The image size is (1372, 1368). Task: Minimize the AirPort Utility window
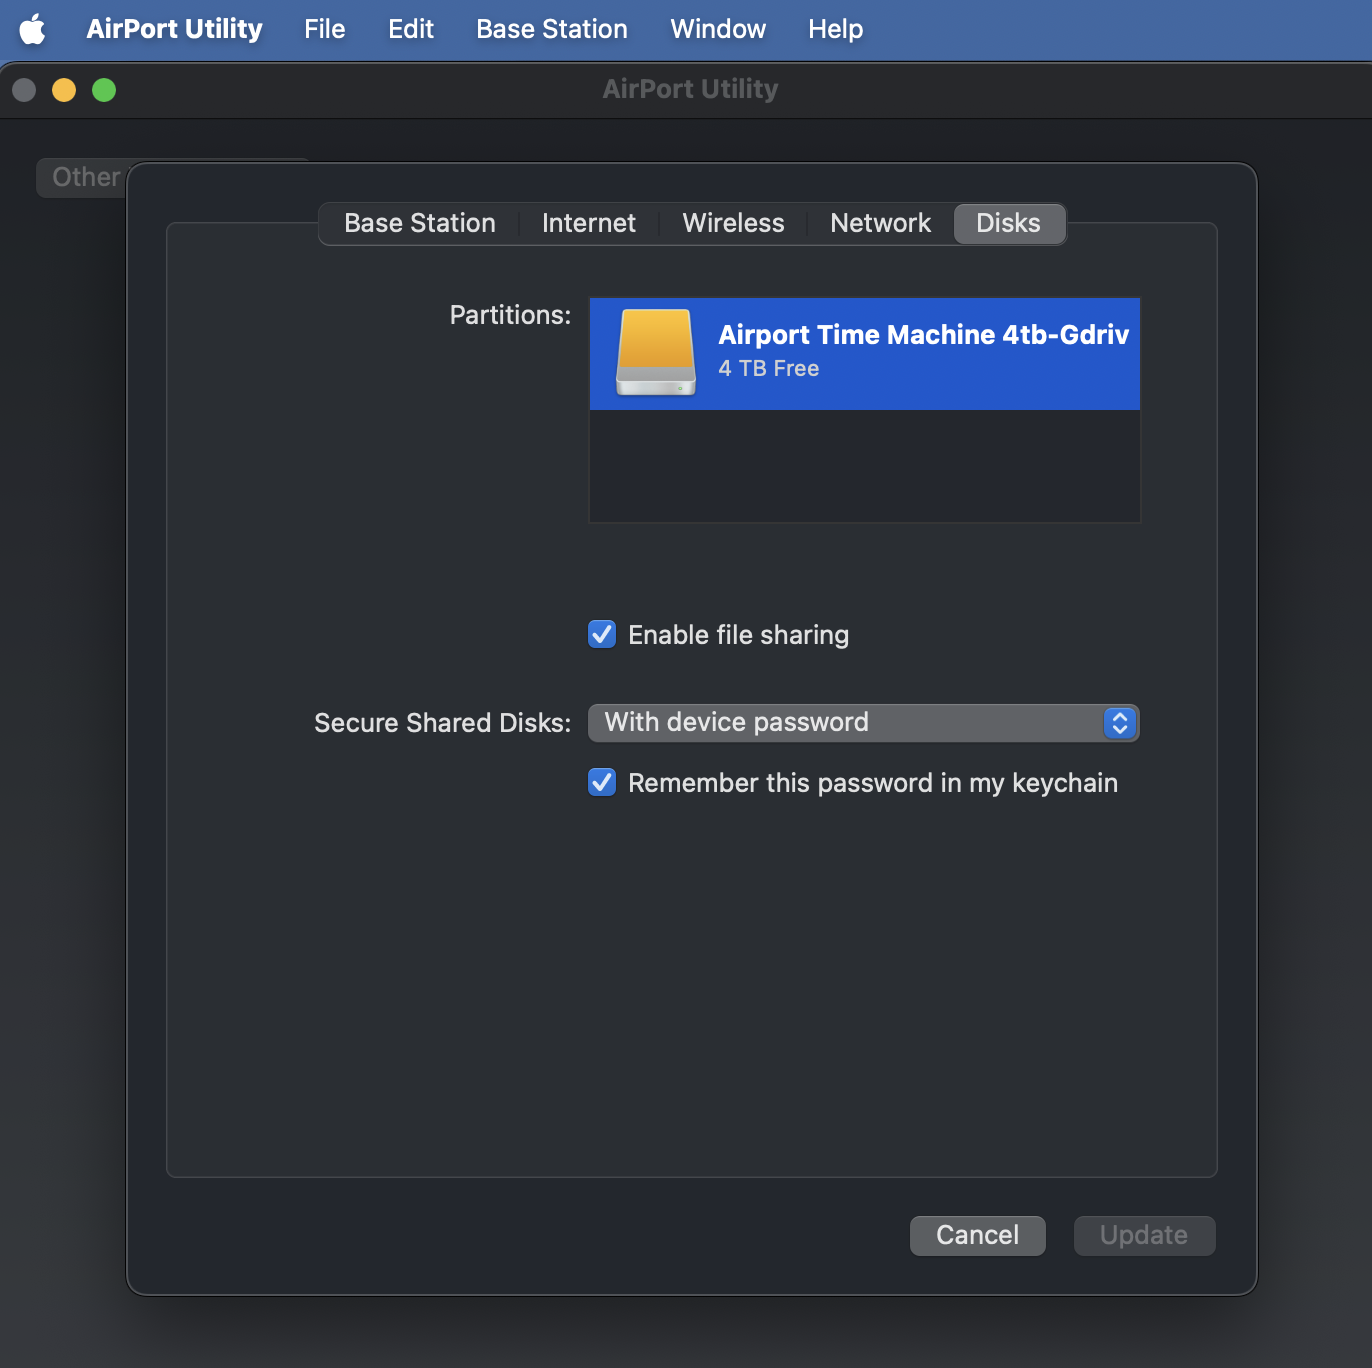pos(64,90)
